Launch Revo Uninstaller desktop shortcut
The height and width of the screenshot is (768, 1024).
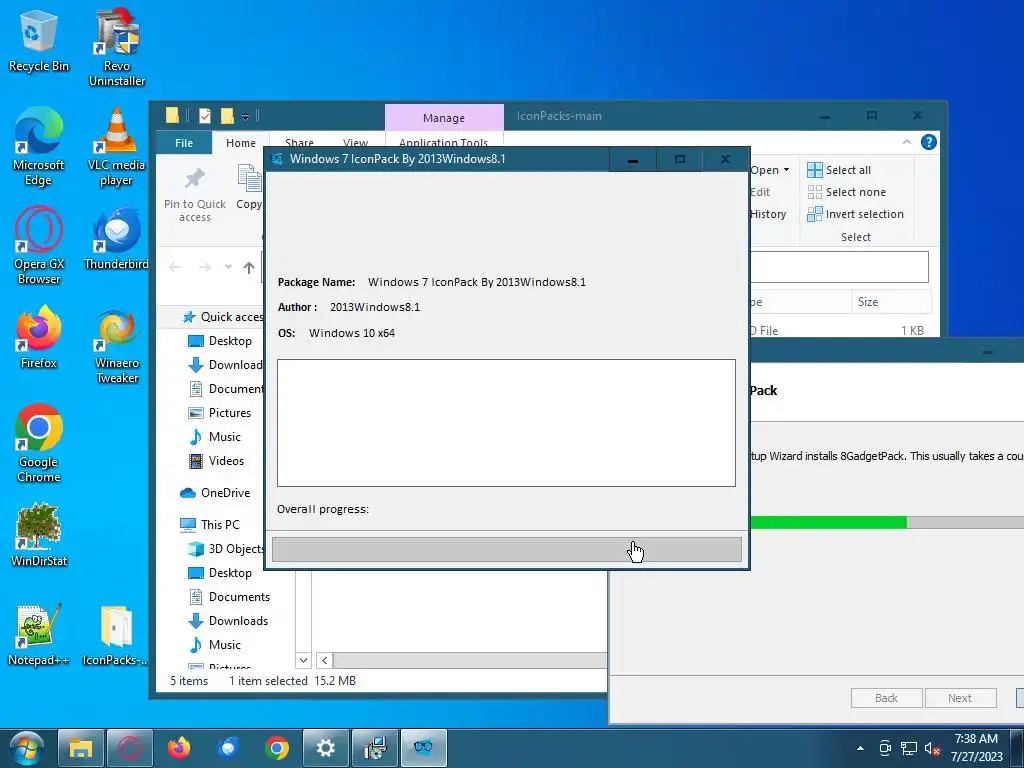117,47
